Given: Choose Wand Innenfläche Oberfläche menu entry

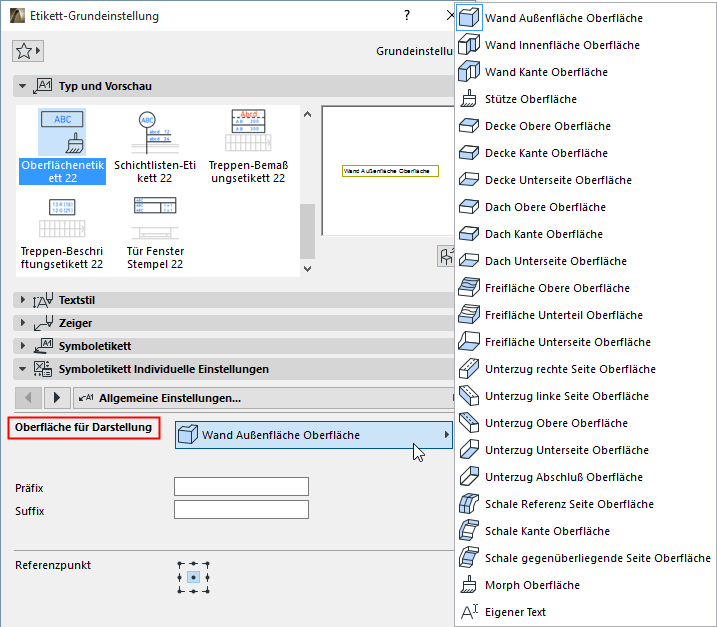Looking at the screenshot, I should (x=585, y=45).
